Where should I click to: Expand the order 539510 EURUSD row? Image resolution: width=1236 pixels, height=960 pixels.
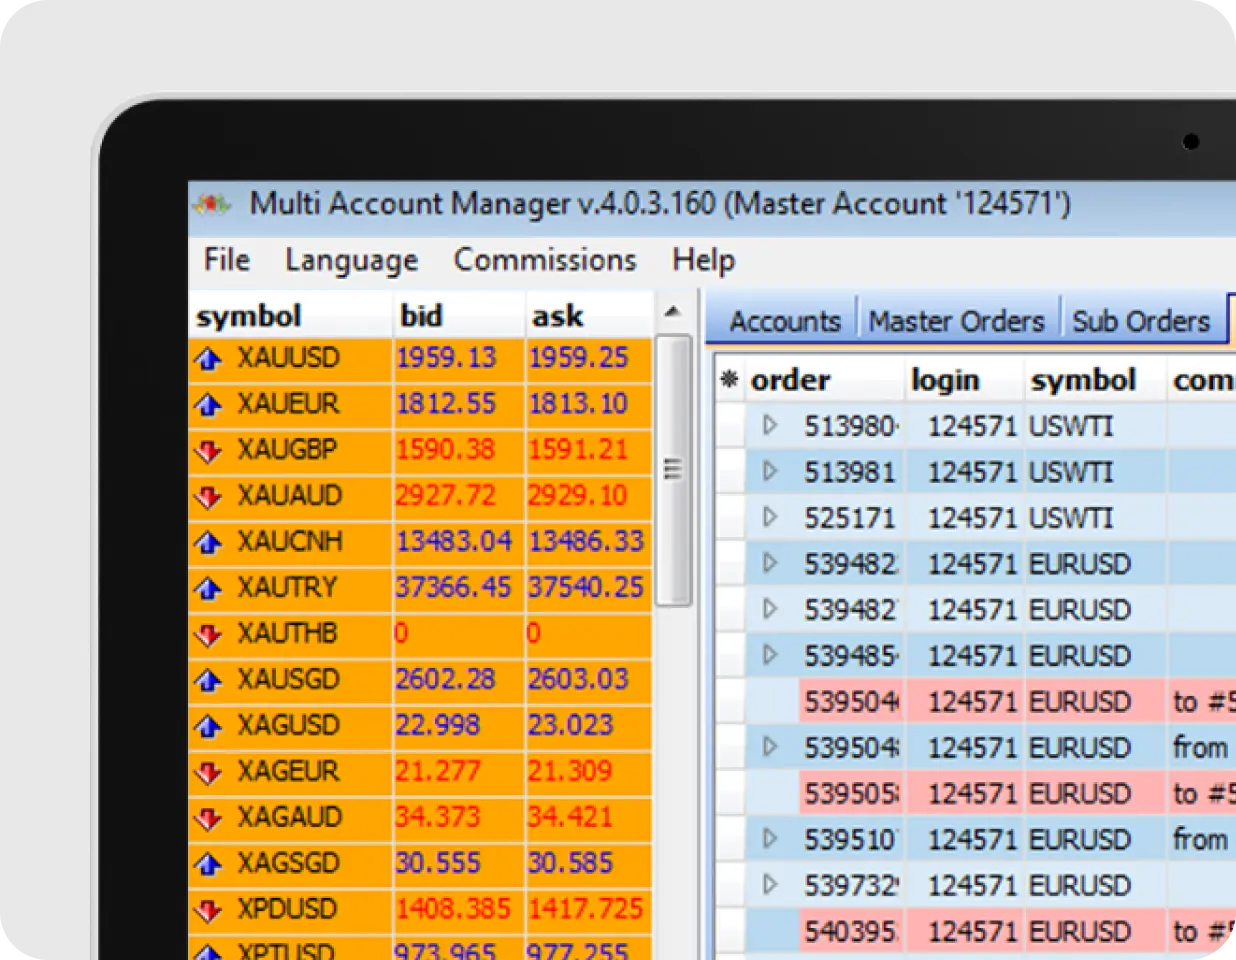(769, 840)
